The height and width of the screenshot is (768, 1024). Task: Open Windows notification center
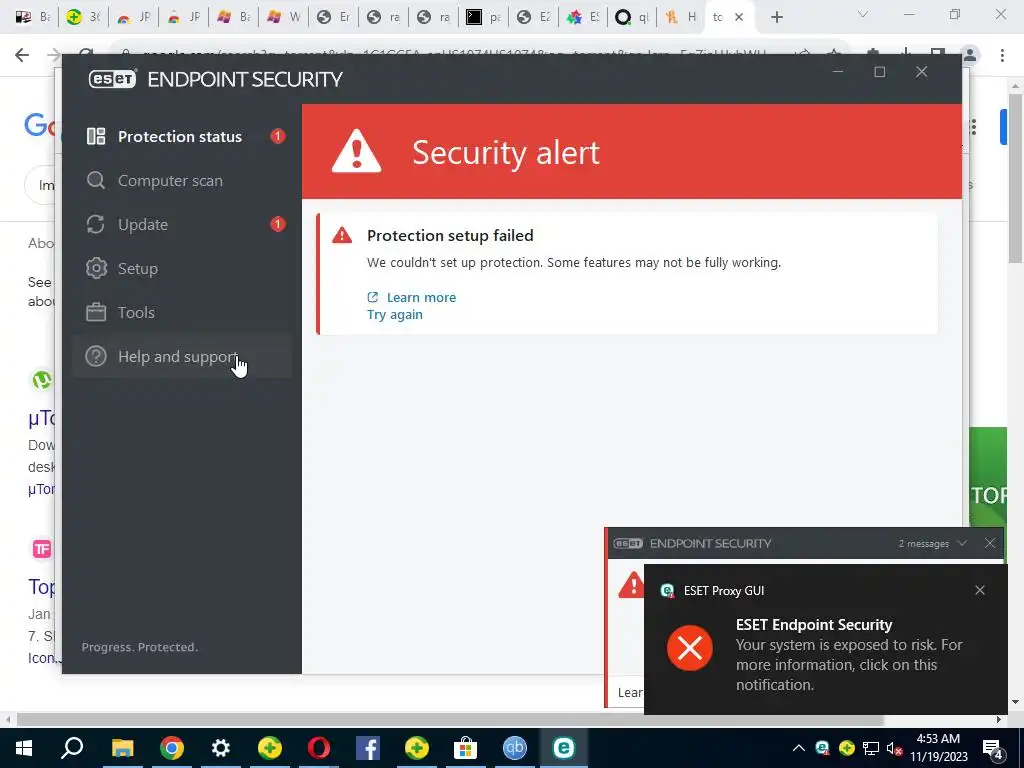click(x=993, y=748)
